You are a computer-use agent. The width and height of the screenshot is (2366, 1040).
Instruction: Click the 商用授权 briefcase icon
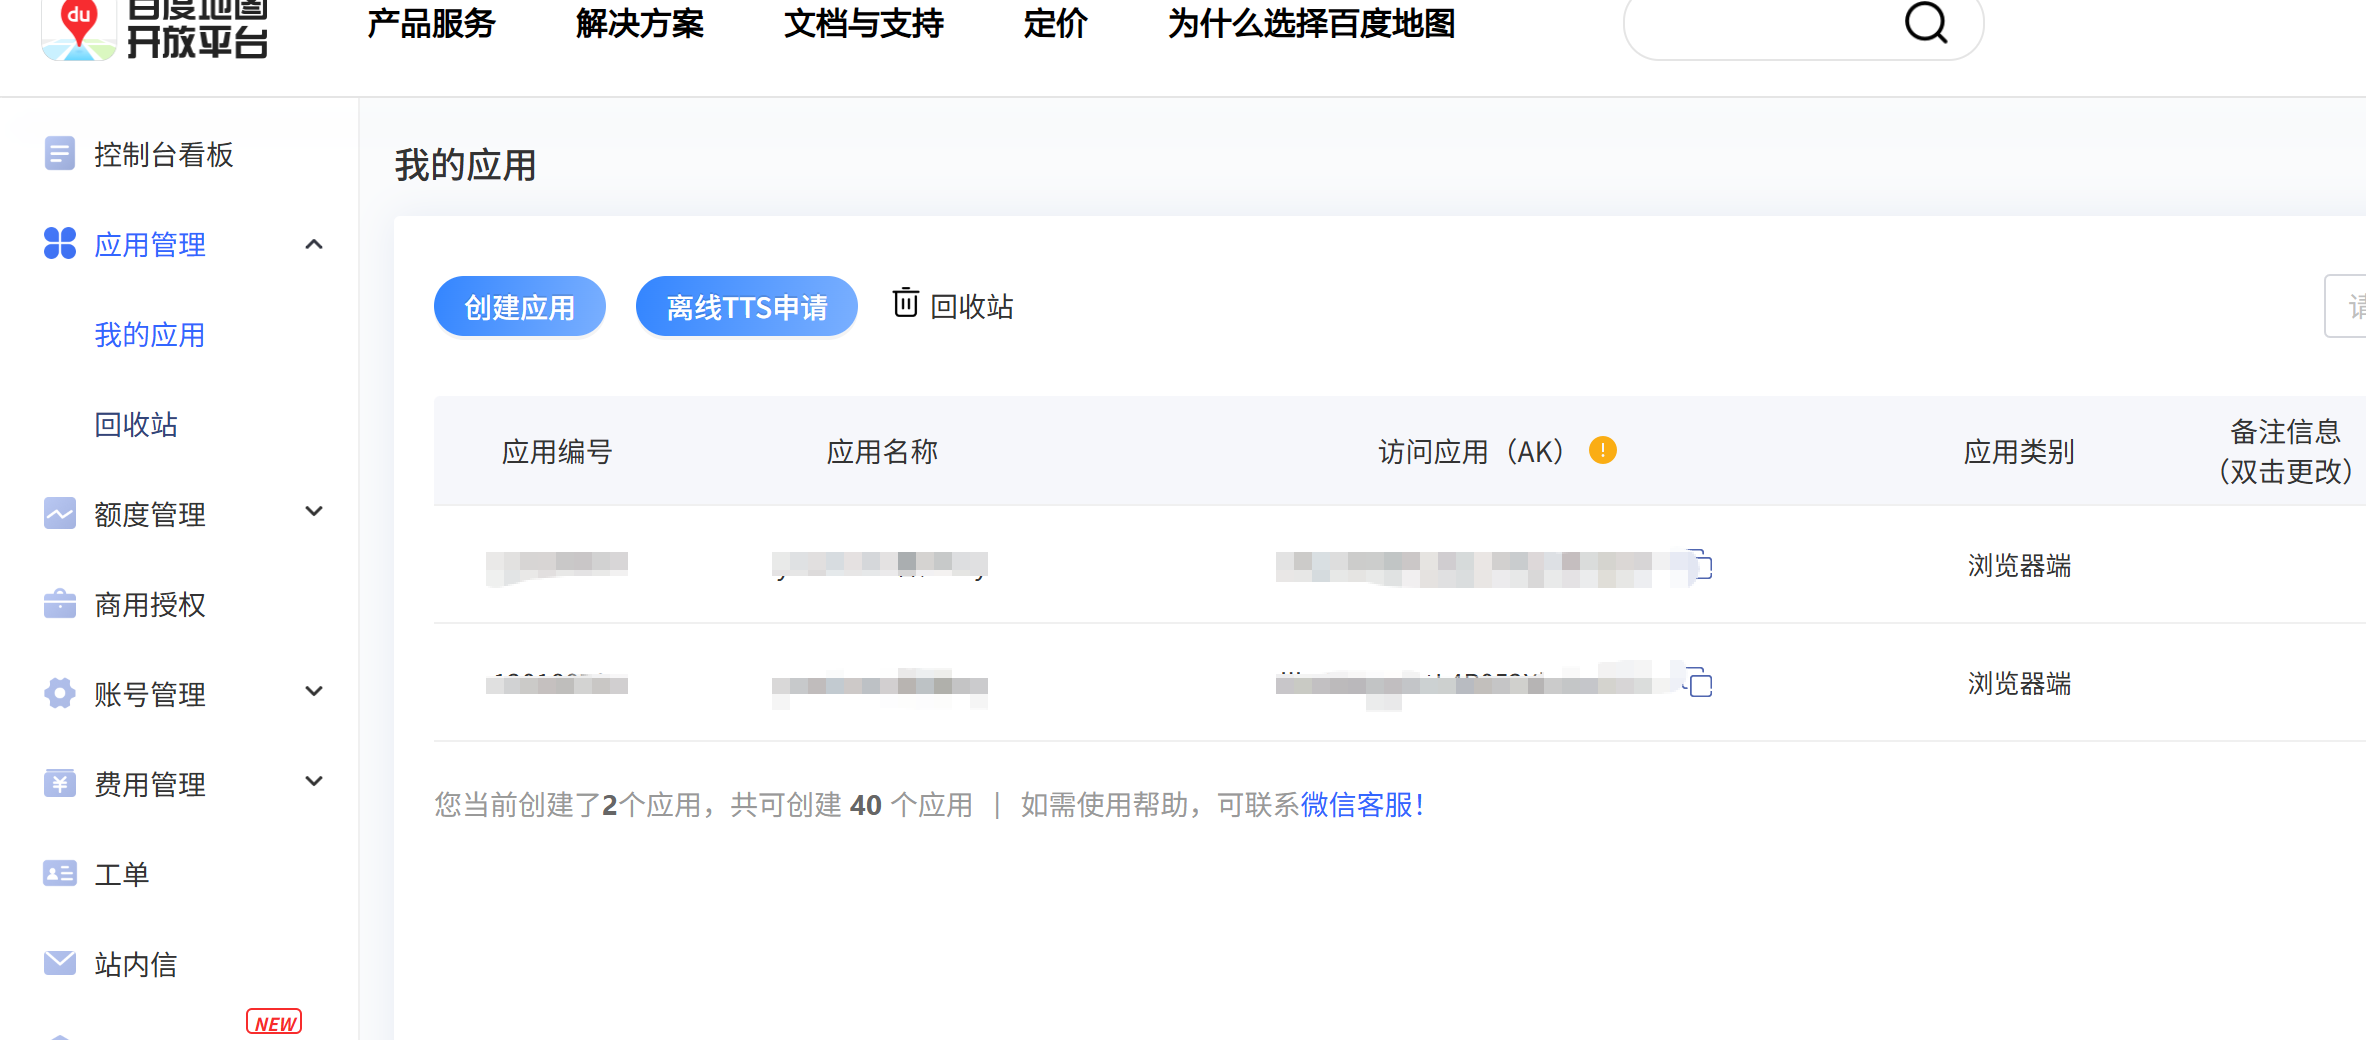[x=59, y=604]
